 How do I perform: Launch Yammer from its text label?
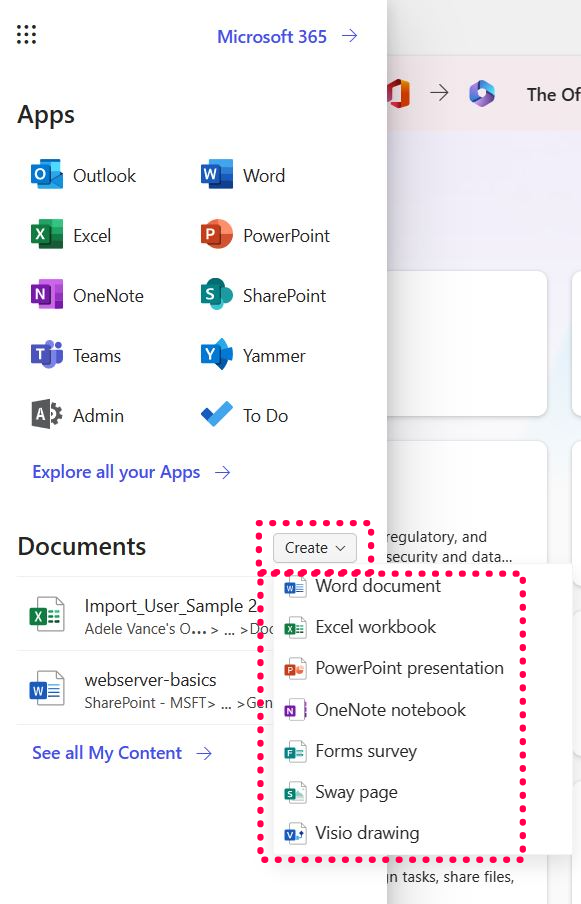(274, 356)
